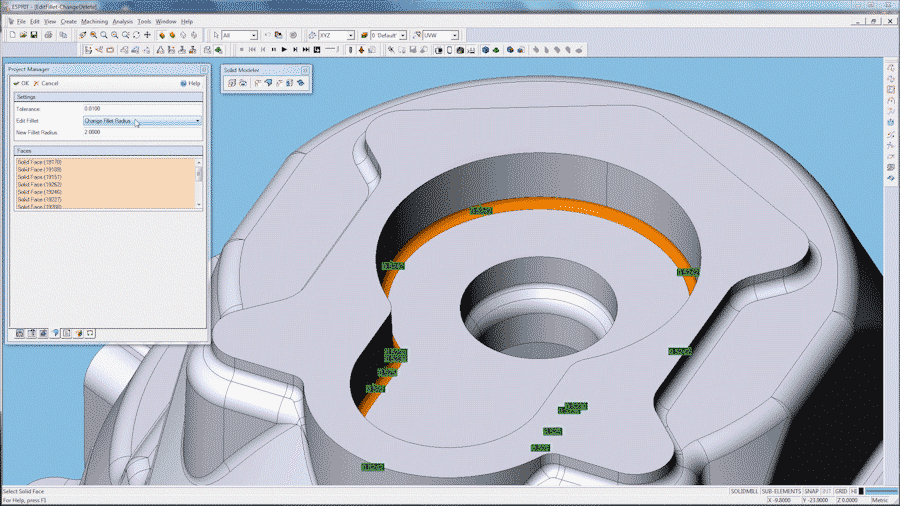This screenshot has height=506, width=900.
Task: Toggle SNAP mode in status bar
Action: click(x=811, y=492)
